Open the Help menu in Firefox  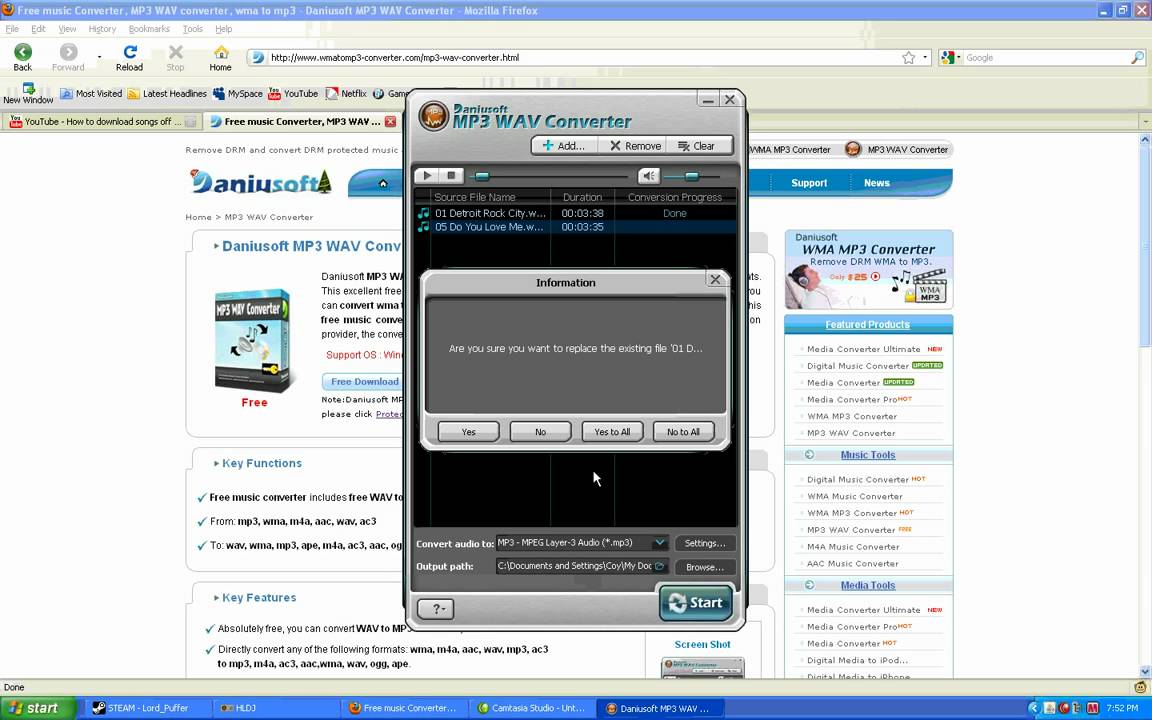[223, 29]
